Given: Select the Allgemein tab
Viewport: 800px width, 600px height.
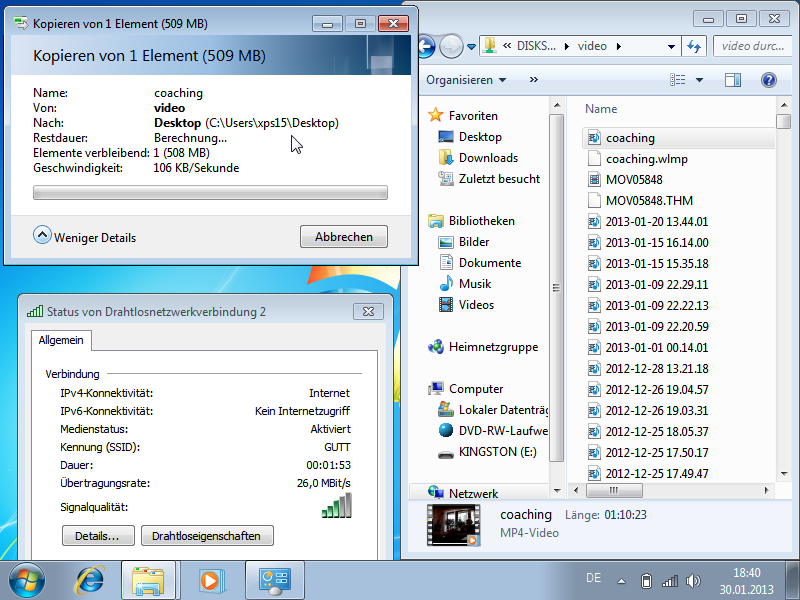Looking at the screenshot, I should tap(61, 340).
